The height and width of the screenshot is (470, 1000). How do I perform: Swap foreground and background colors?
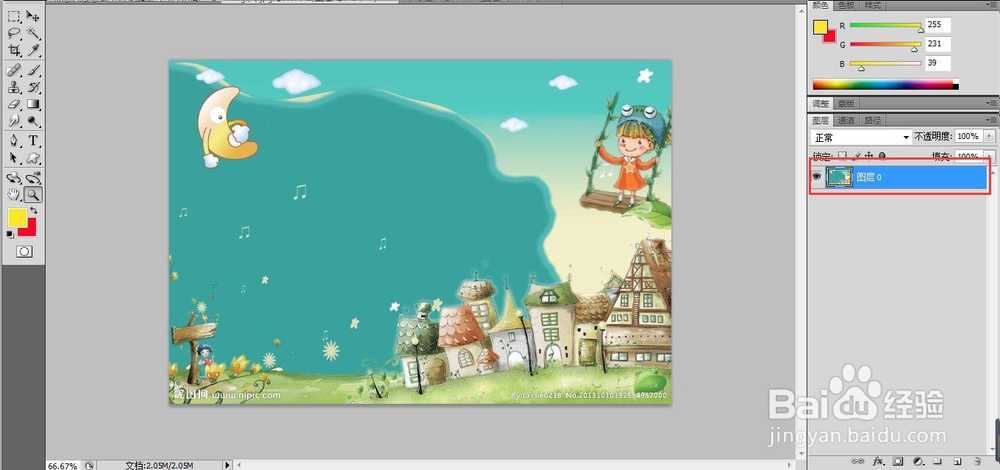(x=33, y=210)
